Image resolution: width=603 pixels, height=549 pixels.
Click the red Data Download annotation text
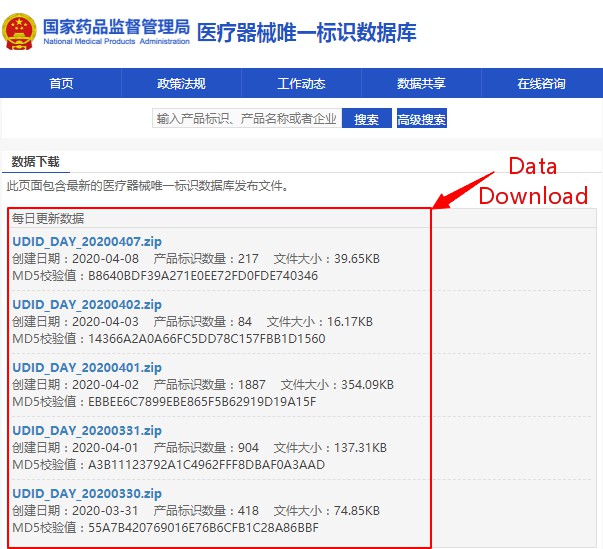pyautogui.click(x=532, y=181)
